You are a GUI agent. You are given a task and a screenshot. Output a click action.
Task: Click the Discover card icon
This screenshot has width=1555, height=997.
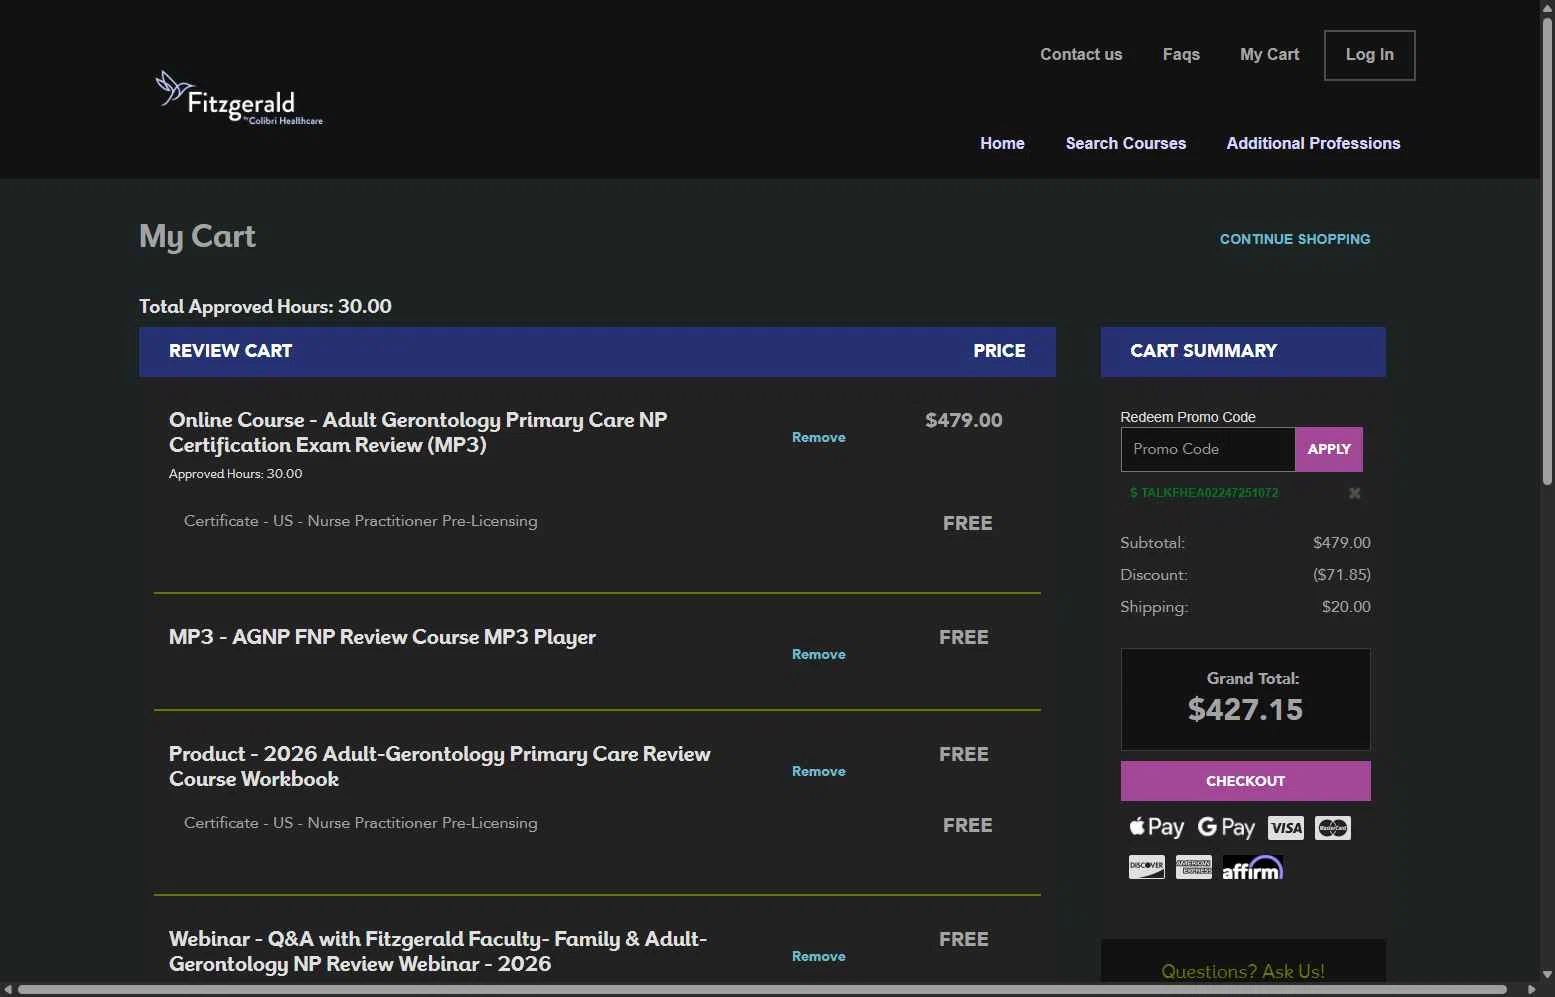point(1147,867)
